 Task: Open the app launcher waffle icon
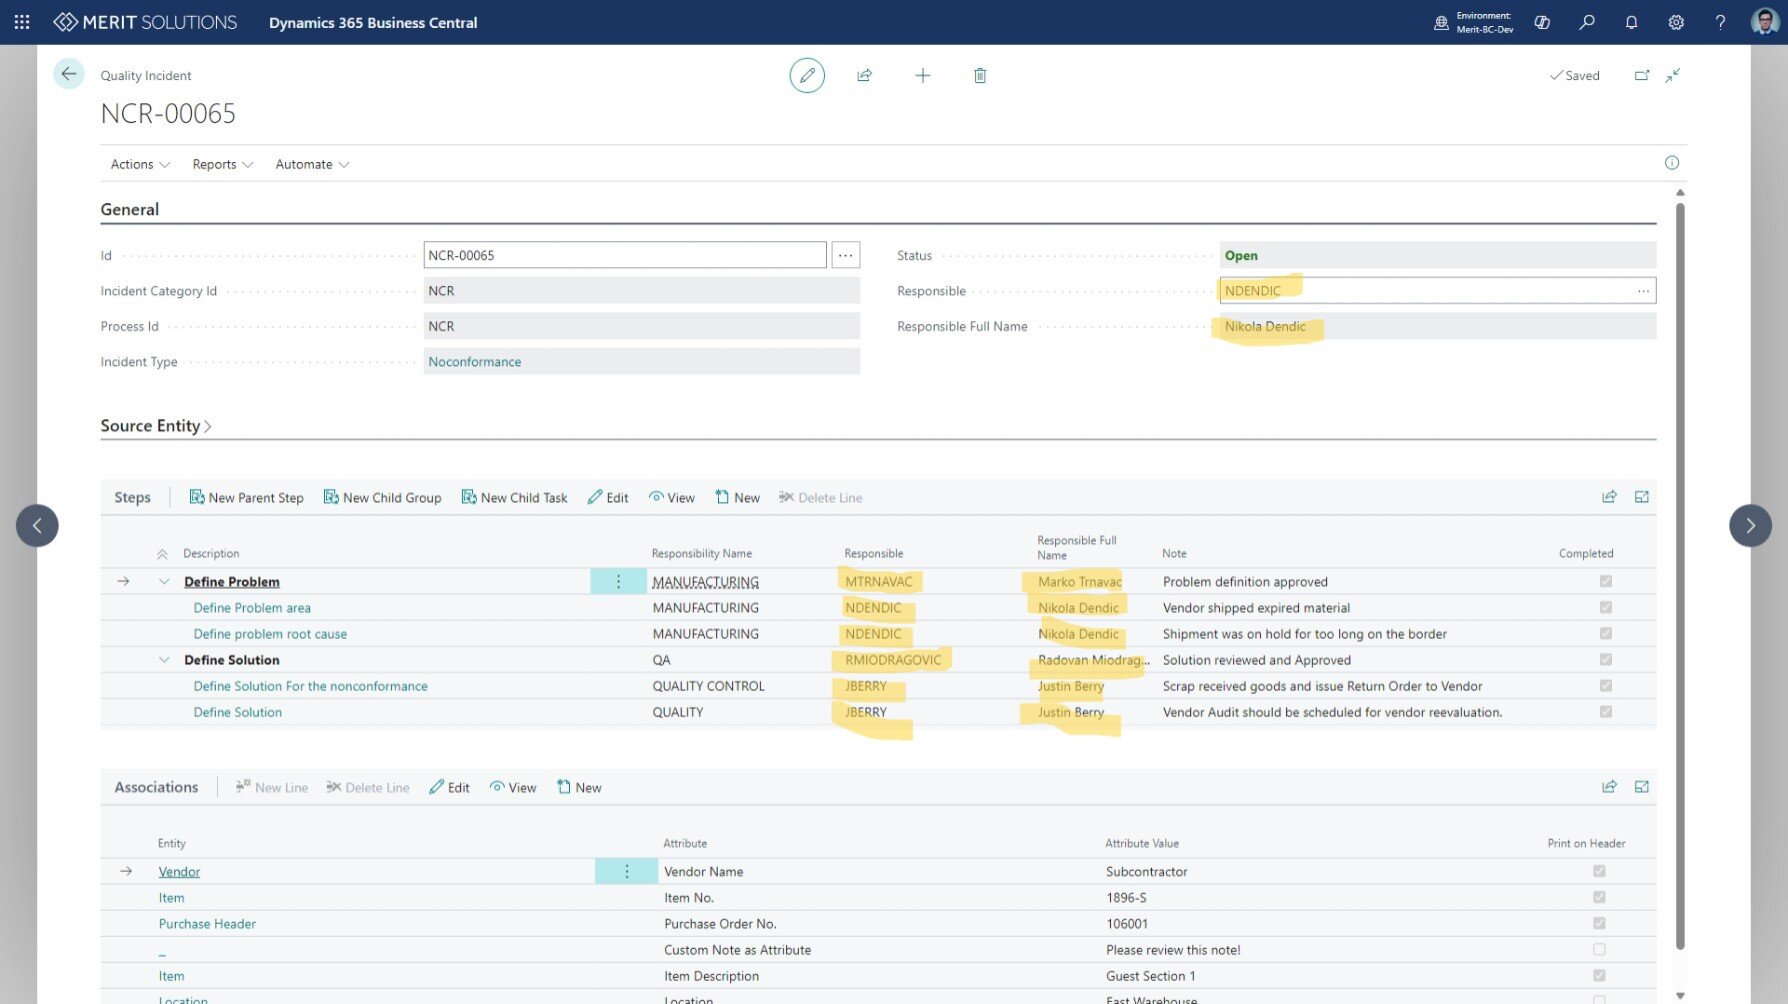coord(22,22)
